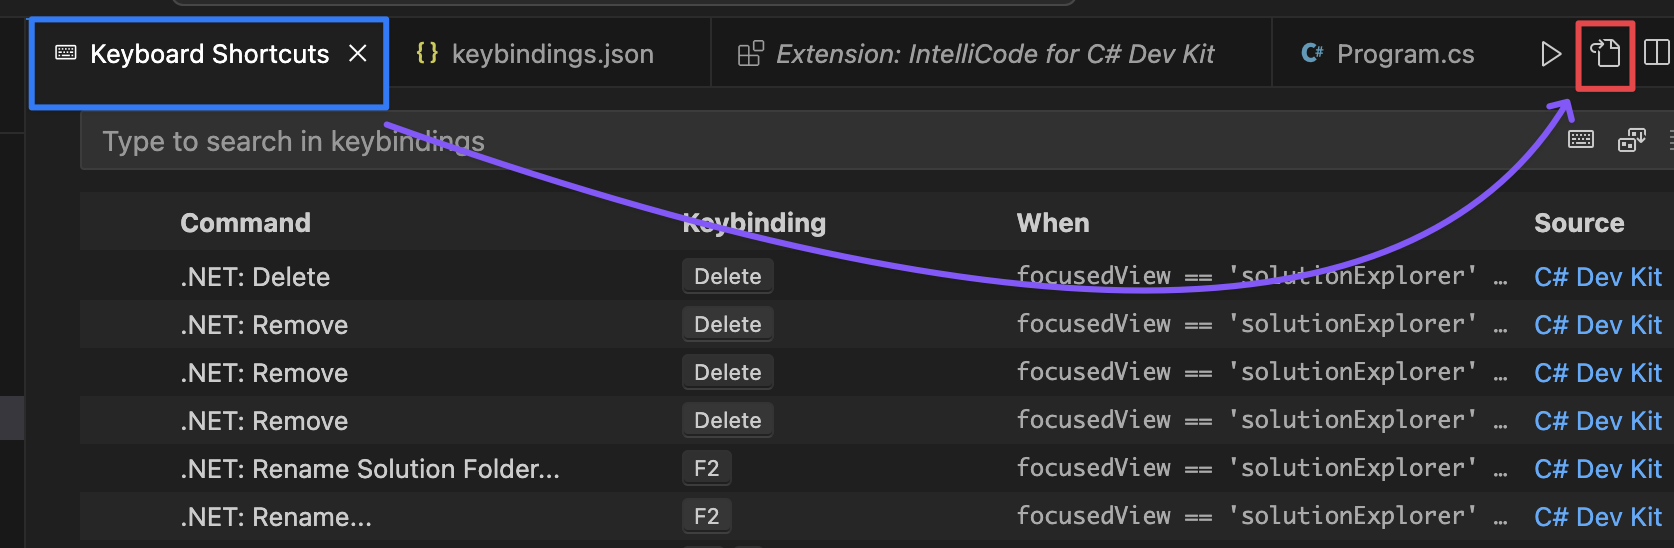Open C# Dev Kit link for .NET: Delete row

point(1598,277)
